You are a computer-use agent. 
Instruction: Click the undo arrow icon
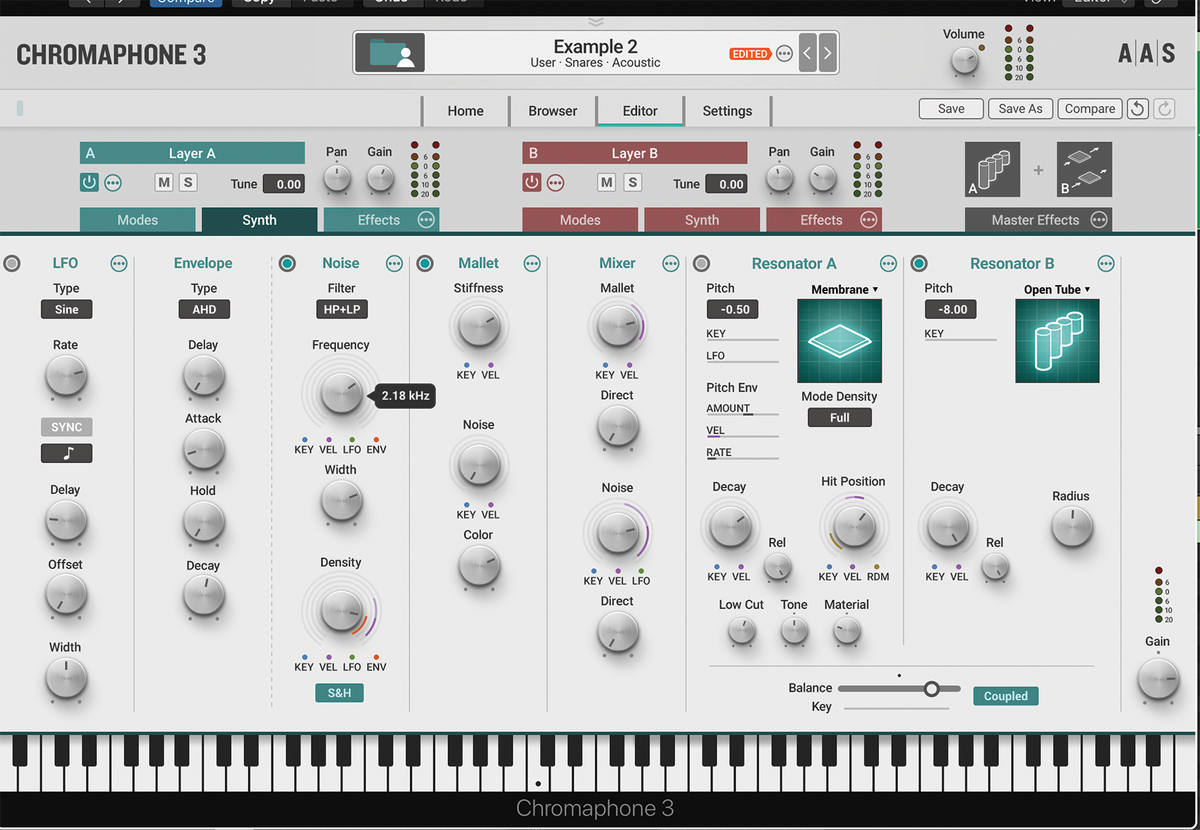(x=1137, y=108)
